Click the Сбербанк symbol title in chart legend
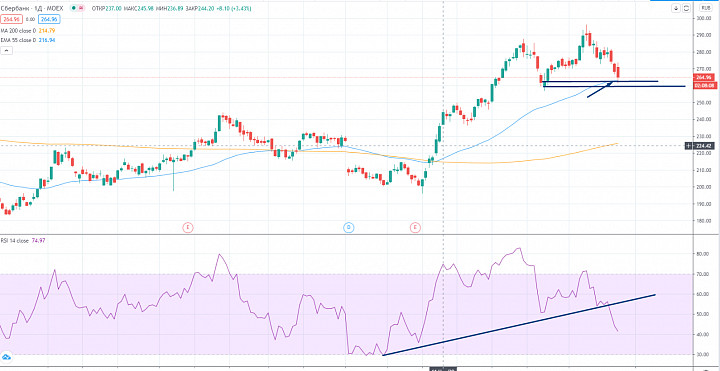Image resolution: width=720 pixels, height=371 pixels. (x=32, y=8)
